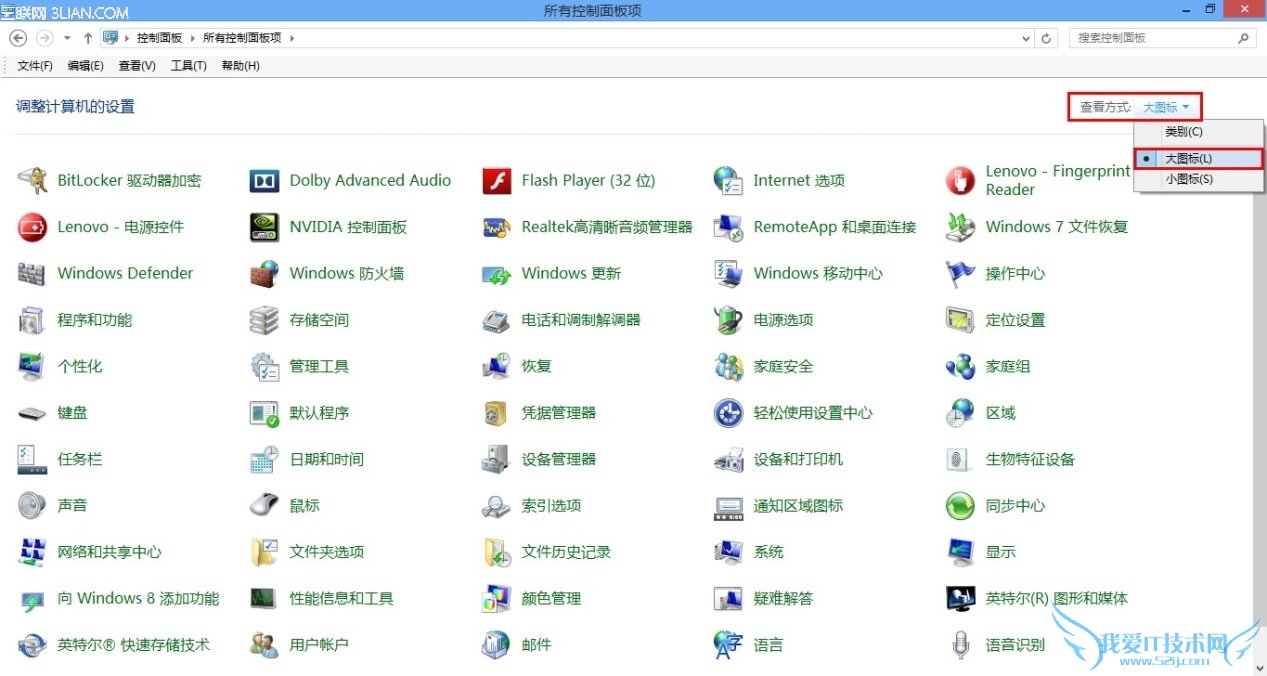
Task: Click the search magnifier icon
Action: [x=1244, y=38]
